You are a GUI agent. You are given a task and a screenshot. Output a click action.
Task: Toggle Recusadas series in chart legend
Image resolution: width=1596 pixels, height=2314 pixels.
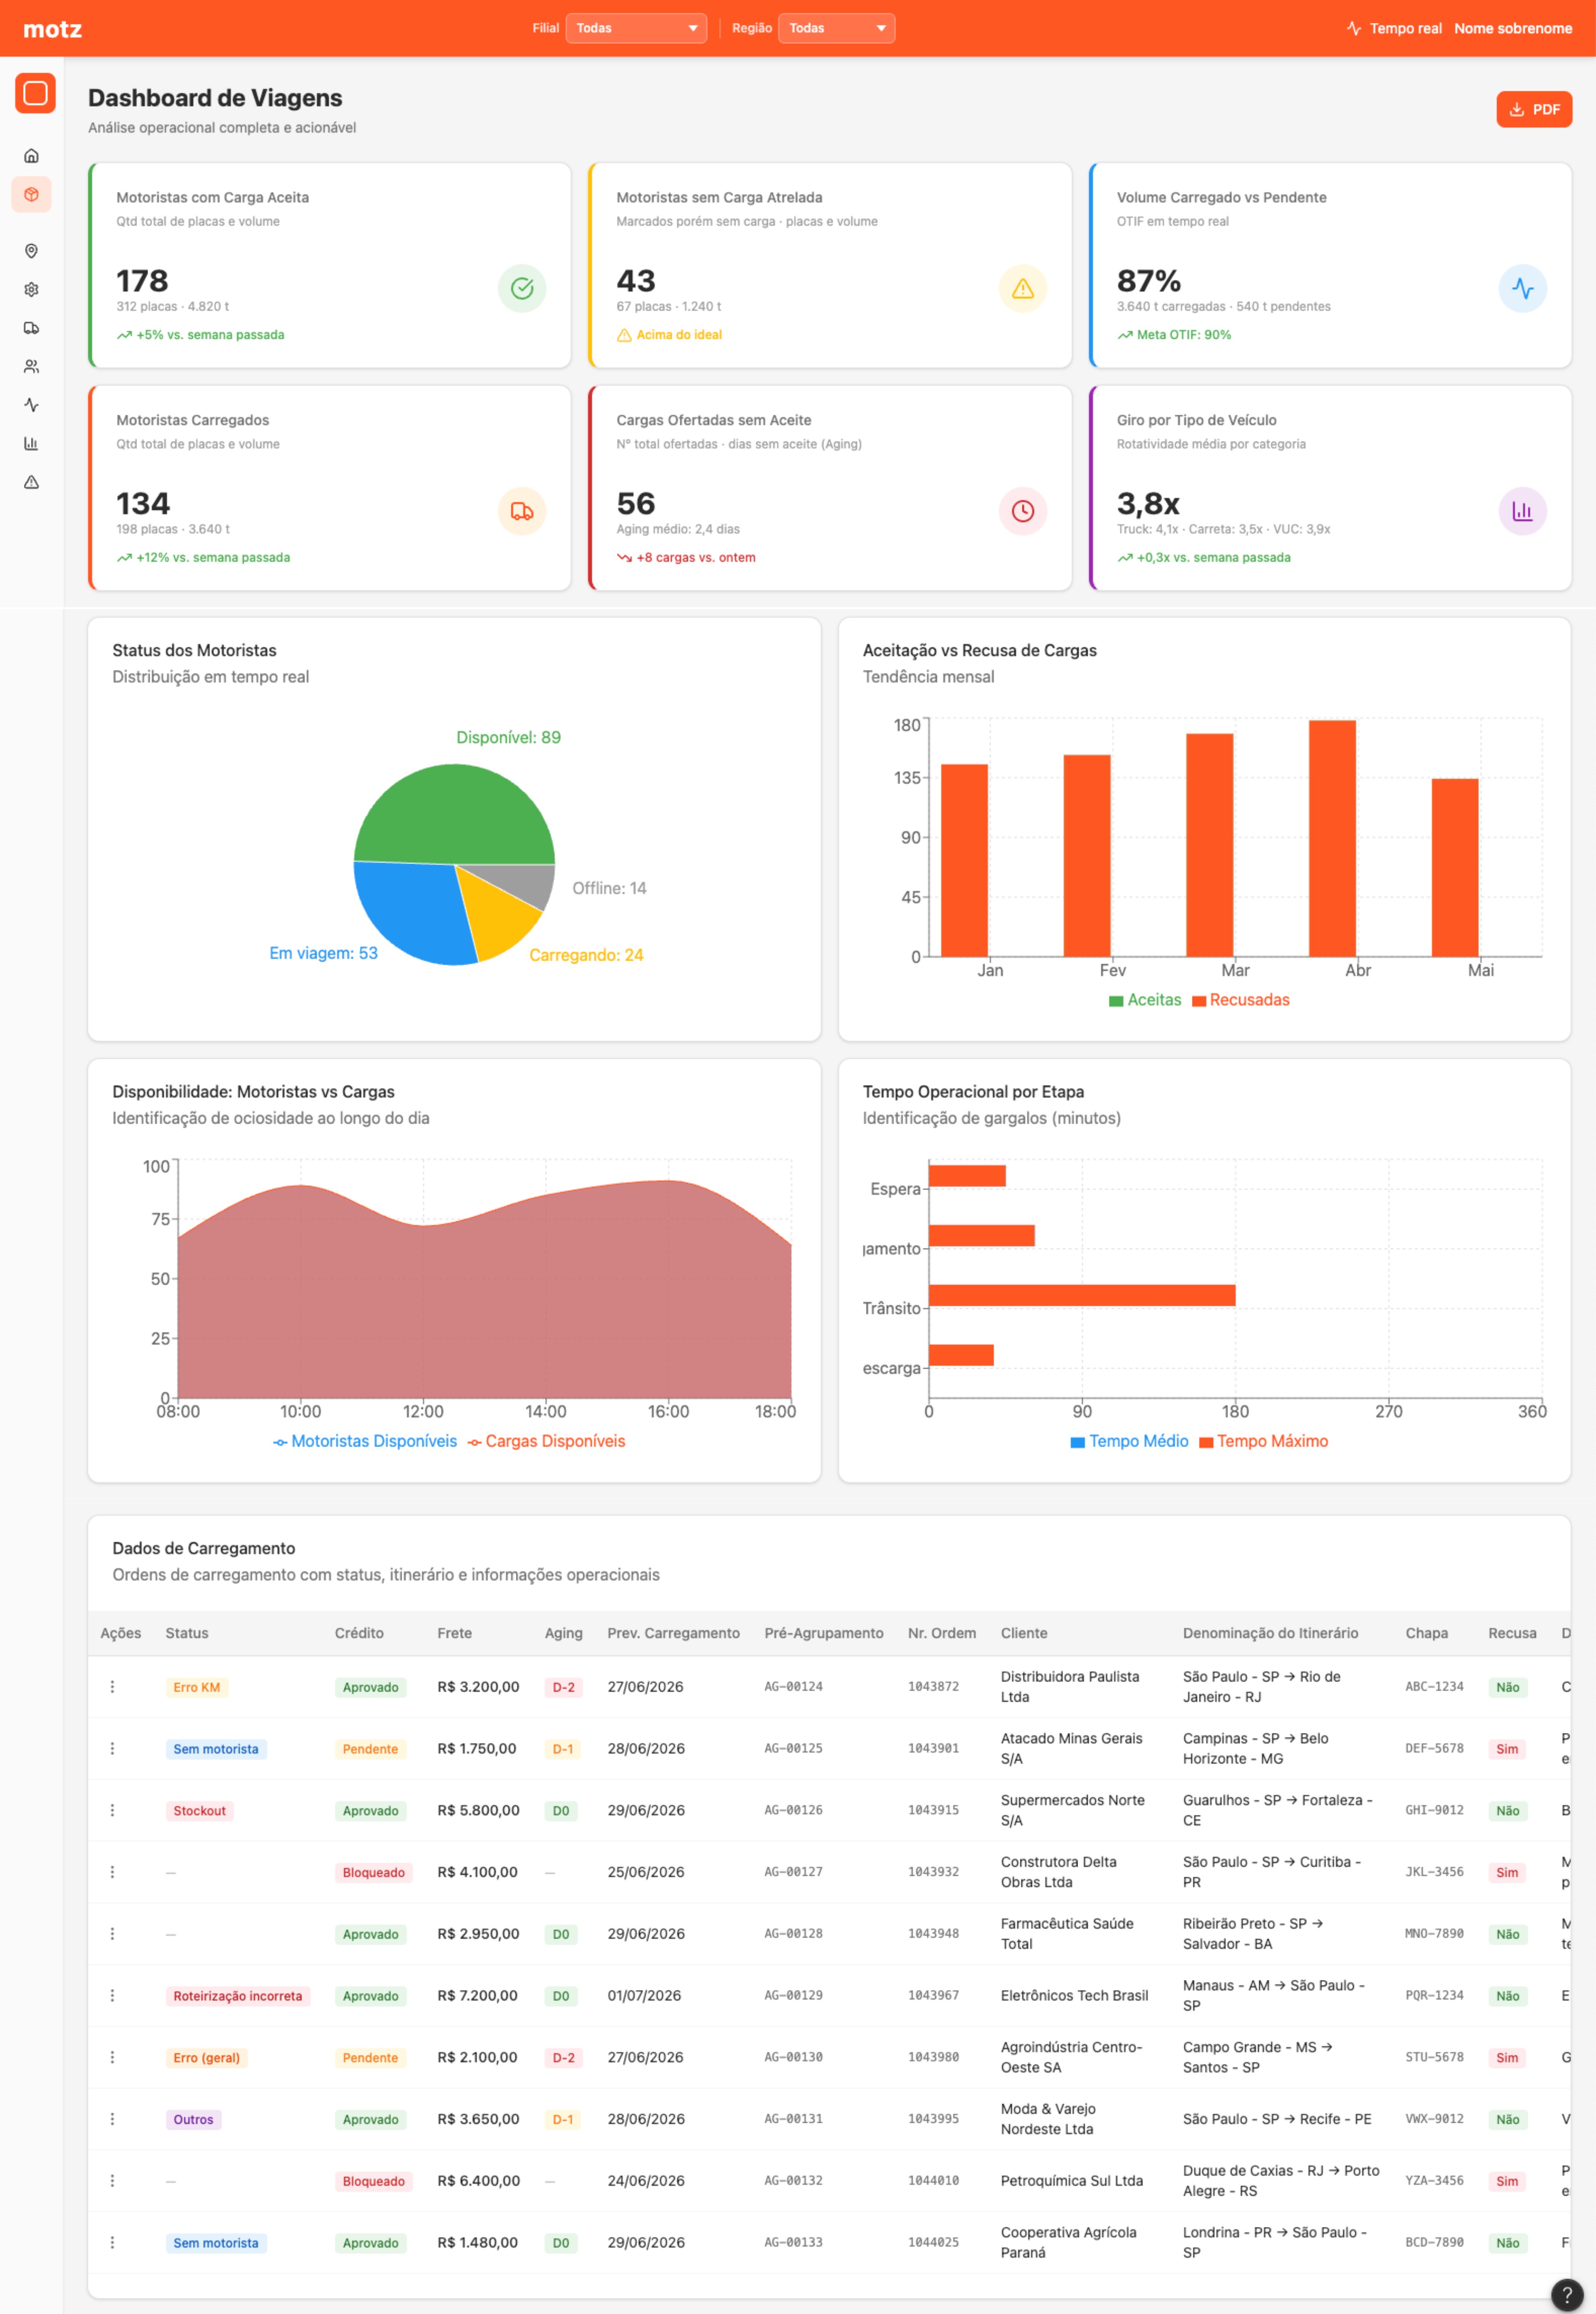click(1241, 1000)
